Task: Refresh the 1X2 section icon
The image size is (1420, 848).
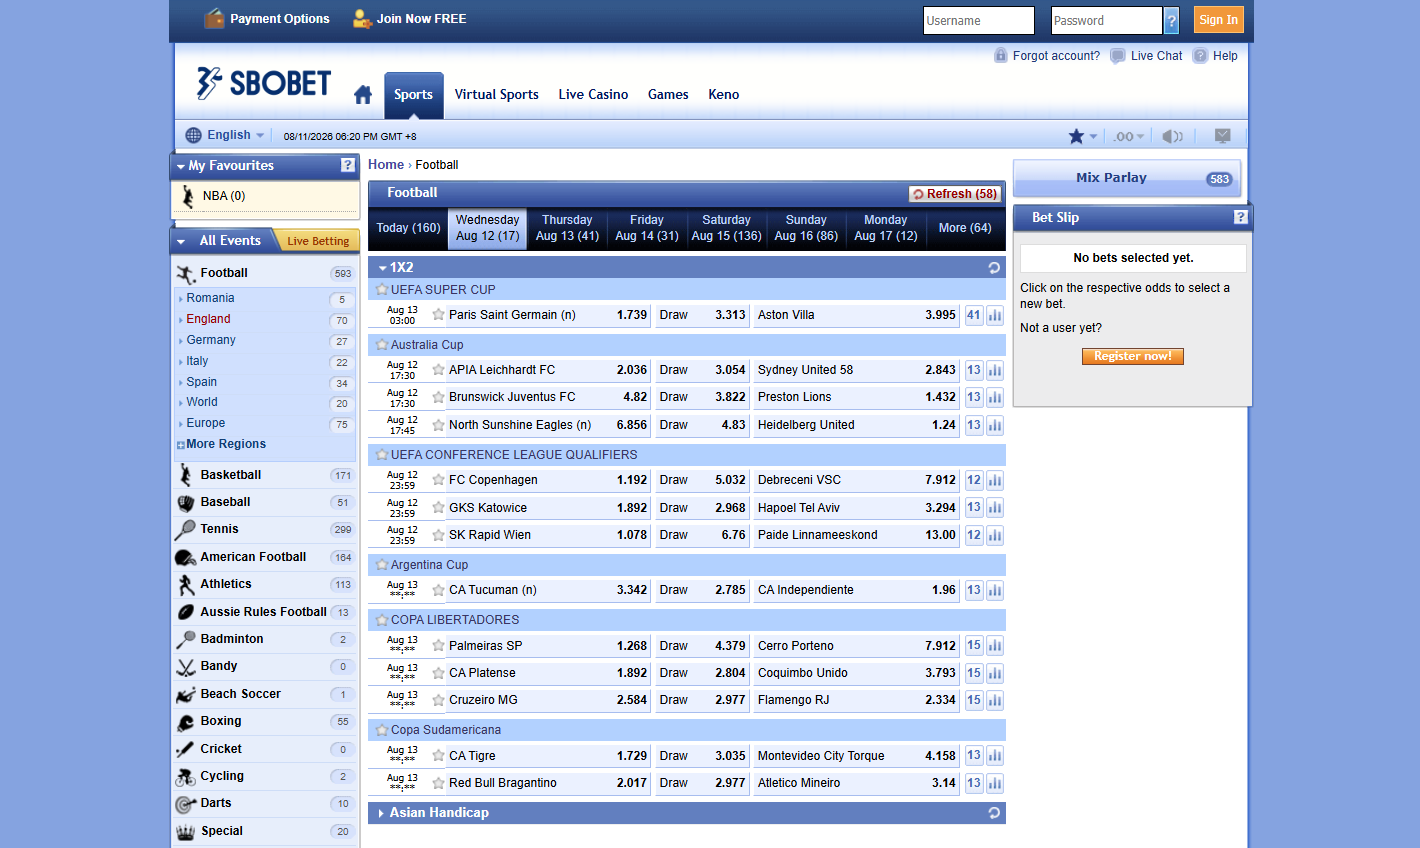Action: coord(994,268)
